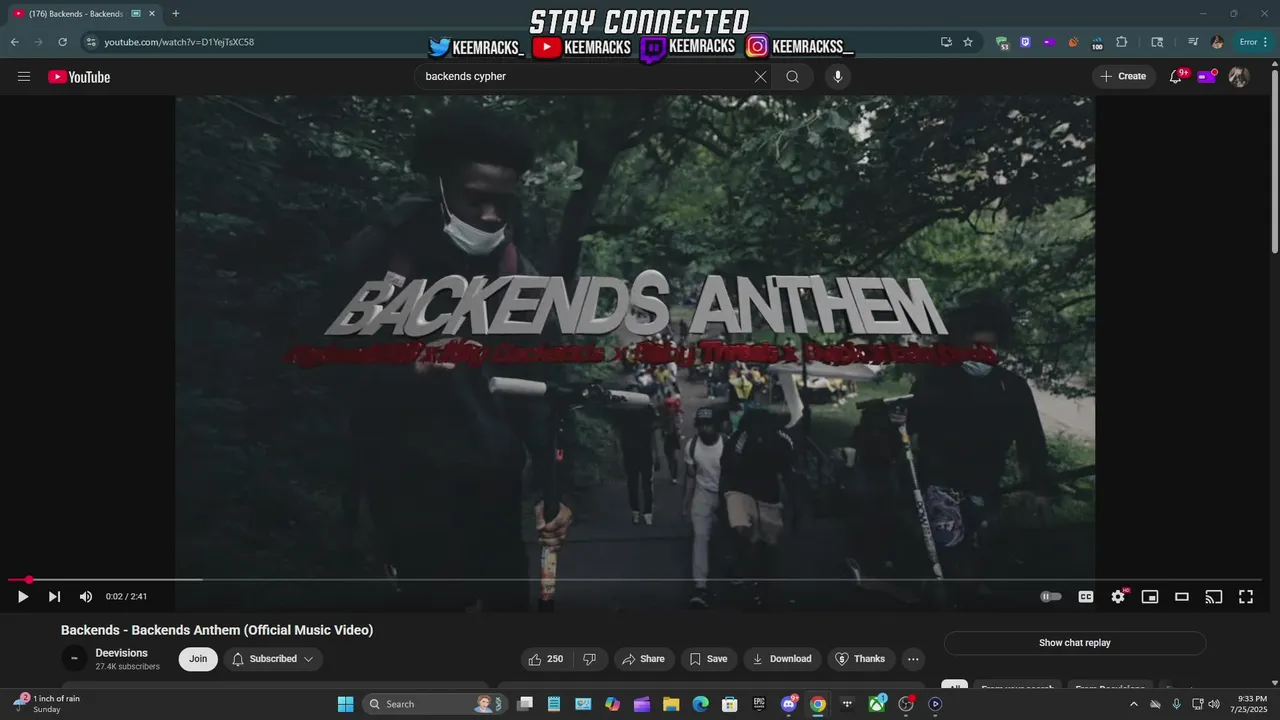Screen dimensions: 1280x720
Task: Skip to the next video
Action: click(54, 597)
